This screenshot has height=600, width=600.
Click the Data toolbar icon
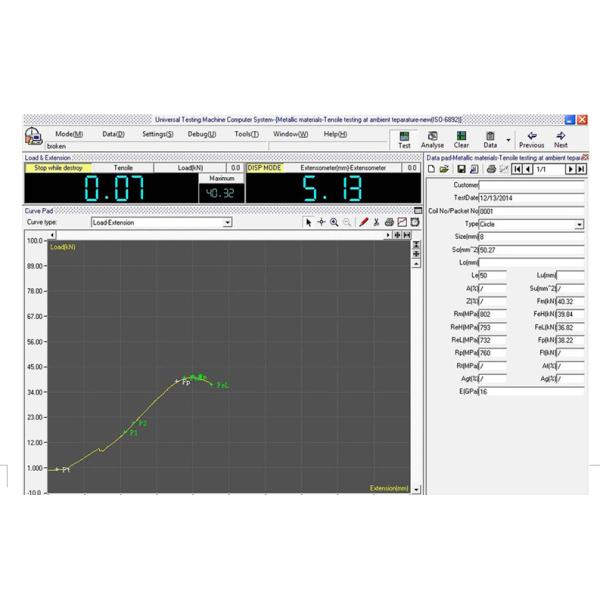point(490,140)
